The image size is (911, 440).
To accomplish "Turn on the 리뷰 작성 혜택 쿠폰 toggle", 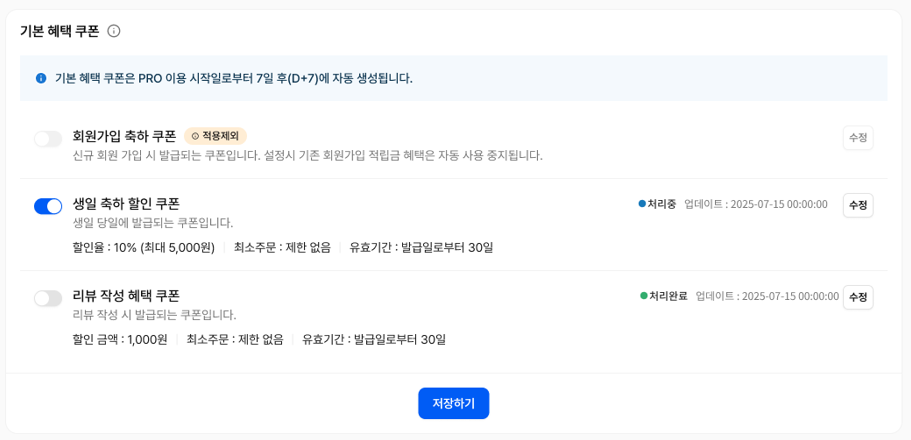I will [48, 298].
